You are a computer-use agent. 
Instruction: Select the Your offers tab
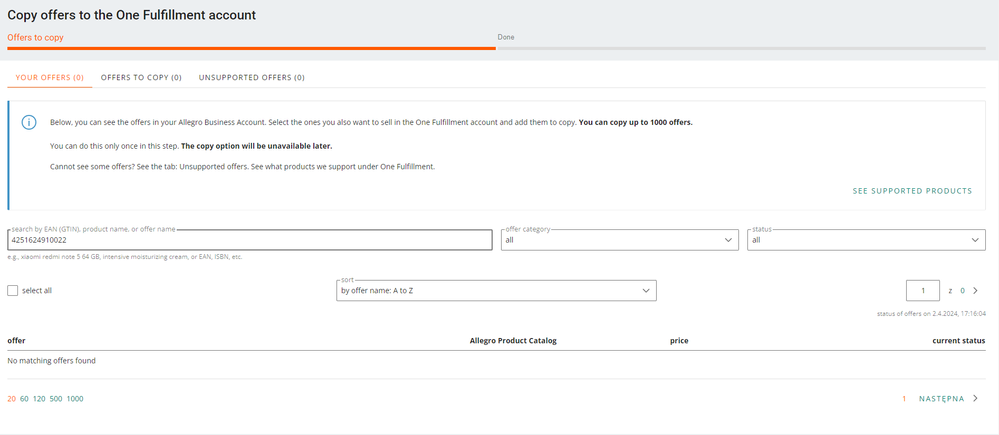[49, 77]
